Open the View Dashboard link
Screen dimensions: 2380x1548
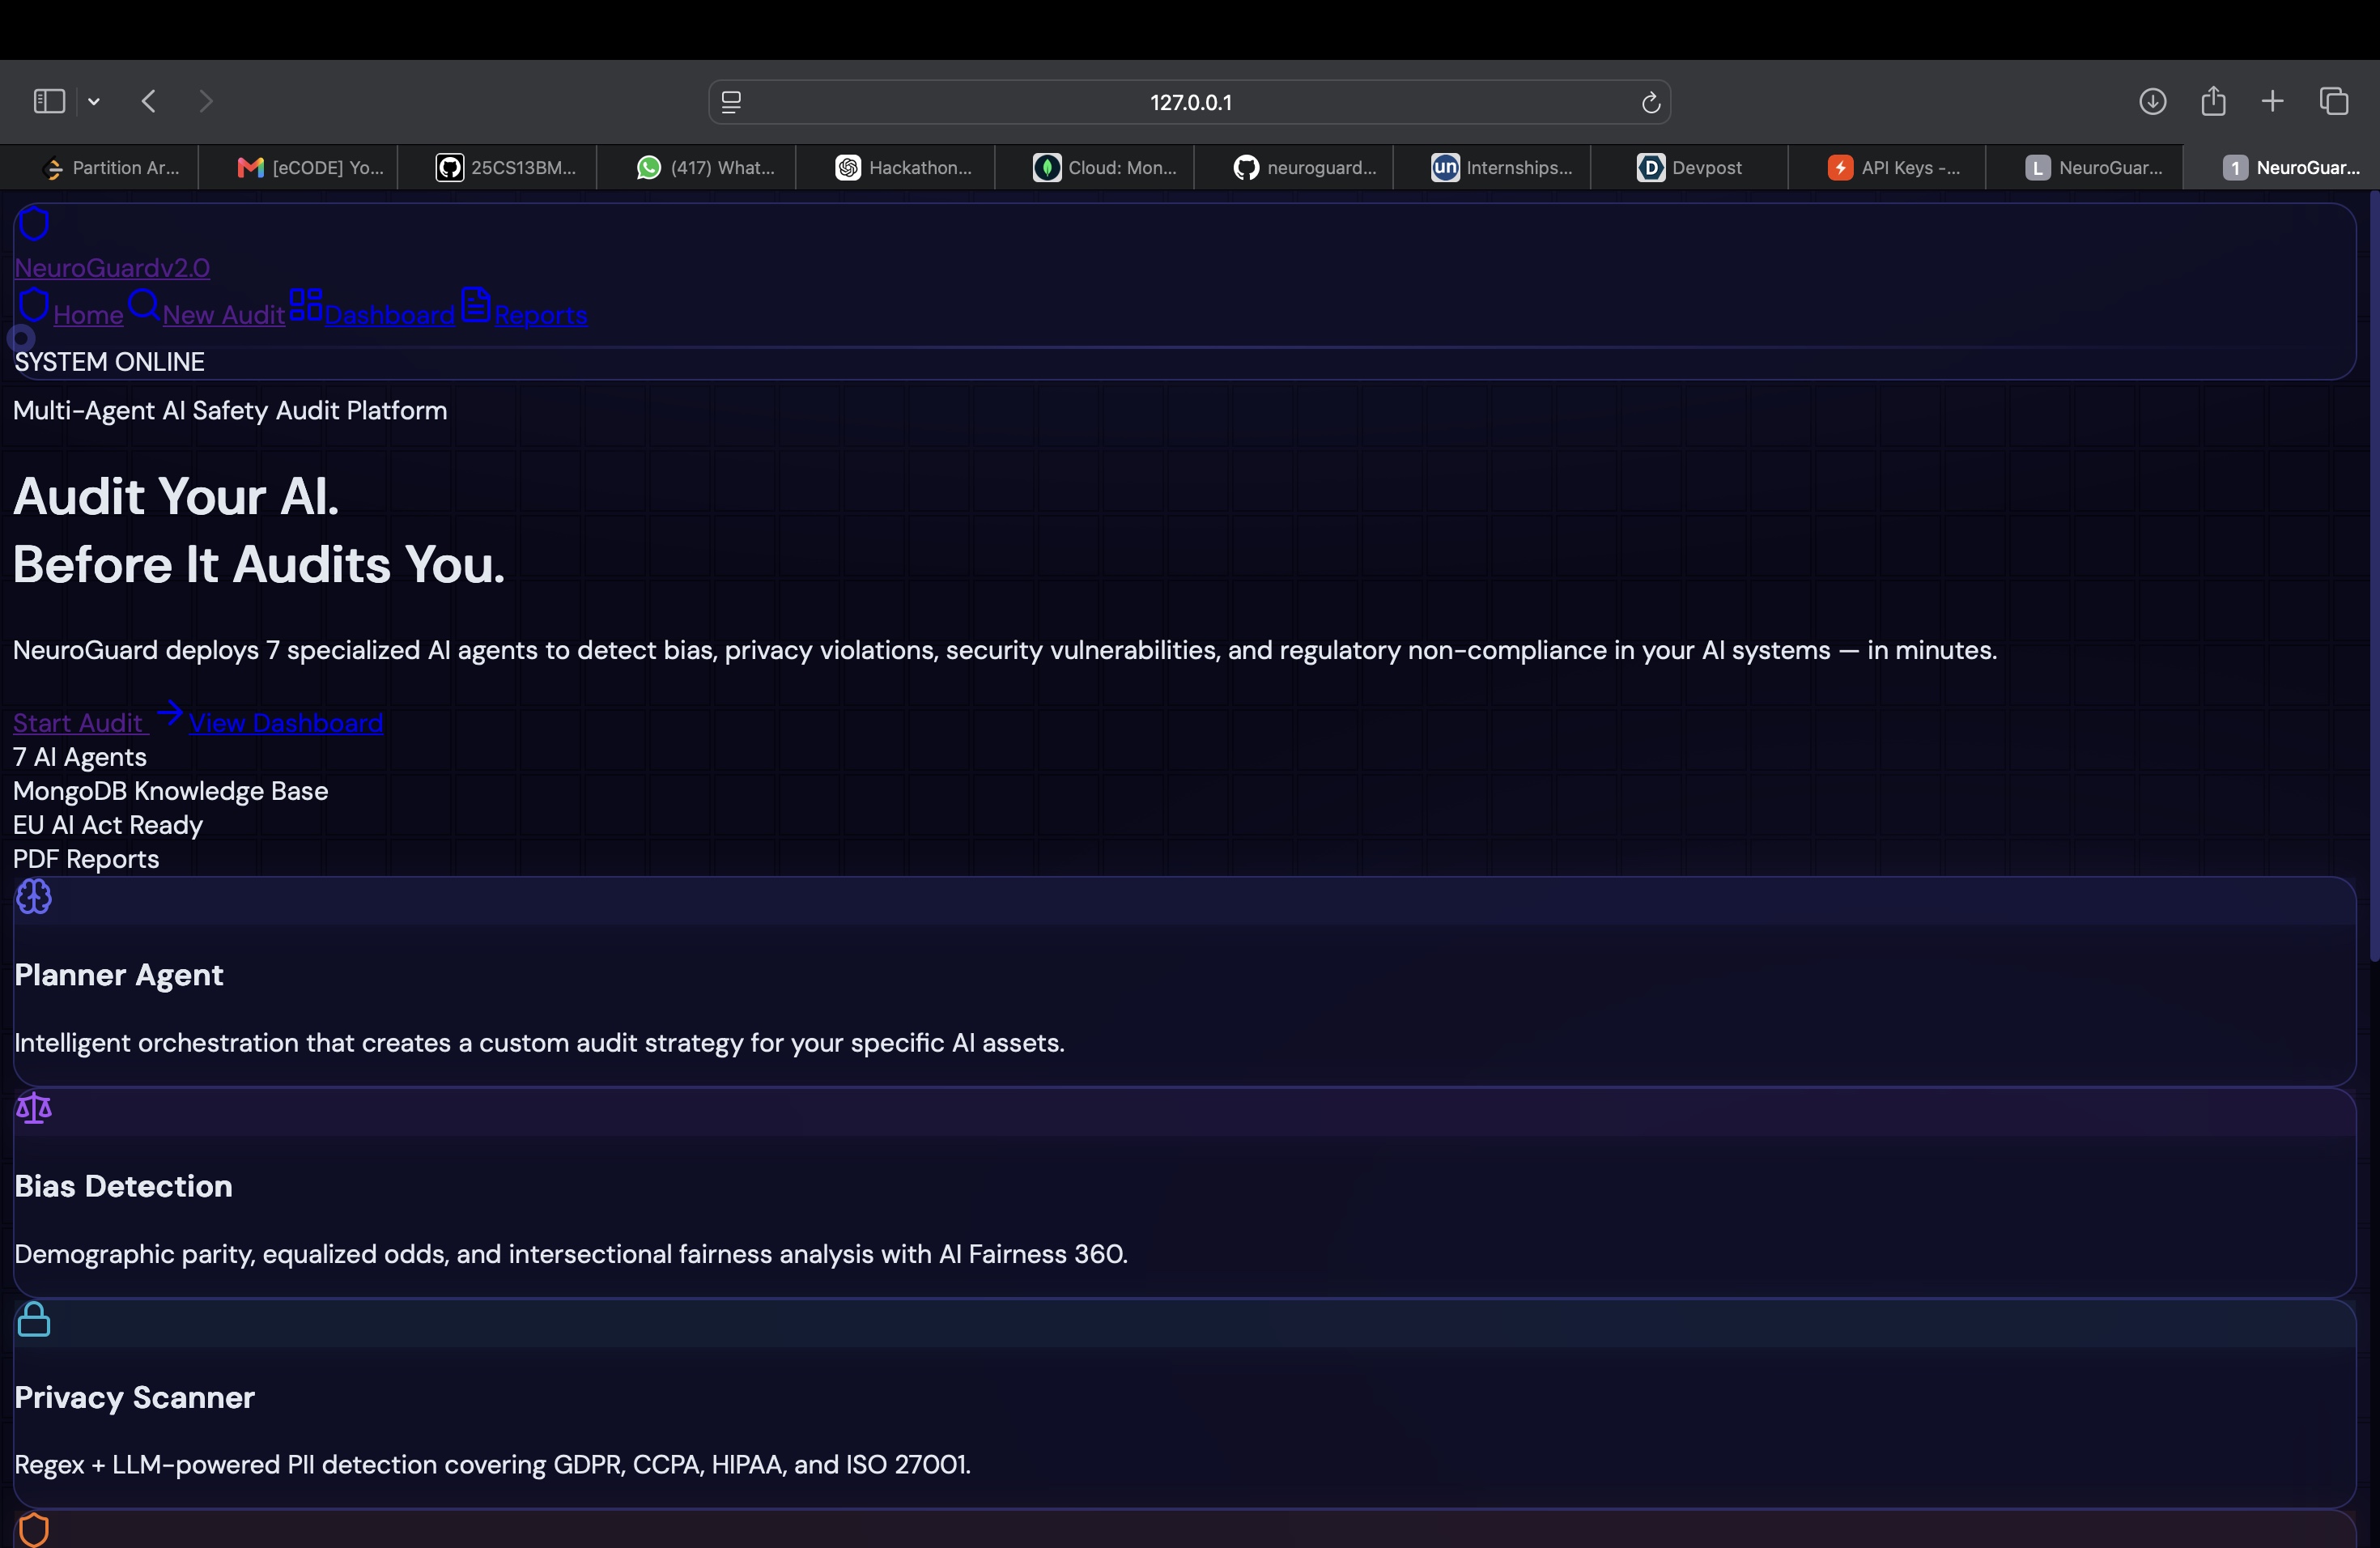[286, 723]
